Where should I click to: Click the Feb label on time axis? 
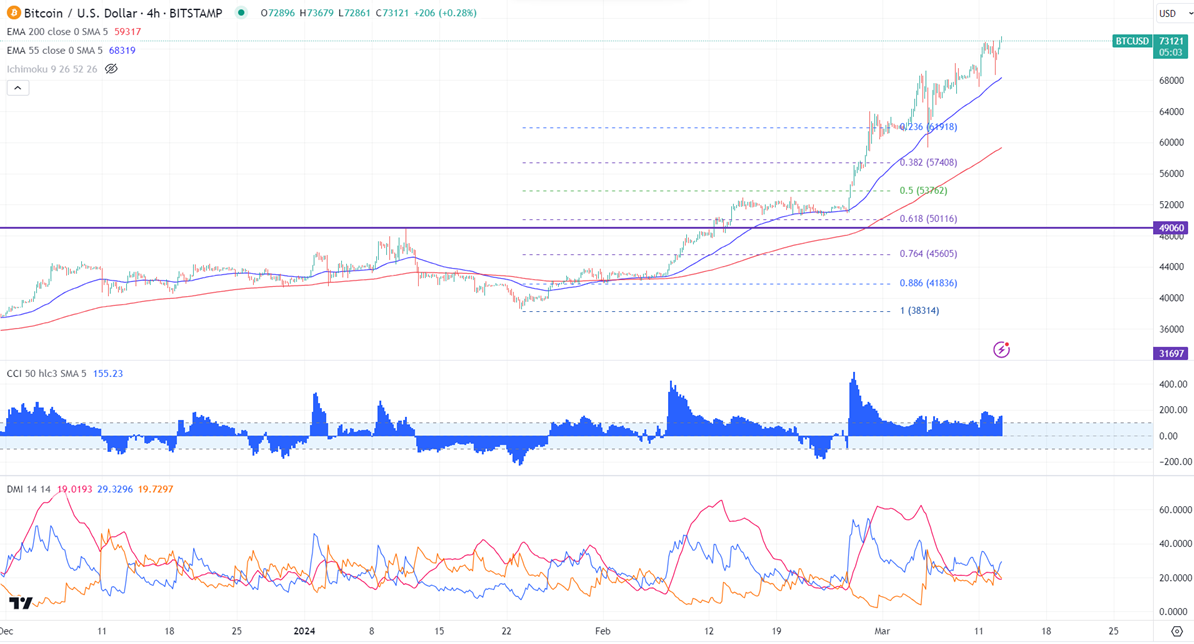603,631
